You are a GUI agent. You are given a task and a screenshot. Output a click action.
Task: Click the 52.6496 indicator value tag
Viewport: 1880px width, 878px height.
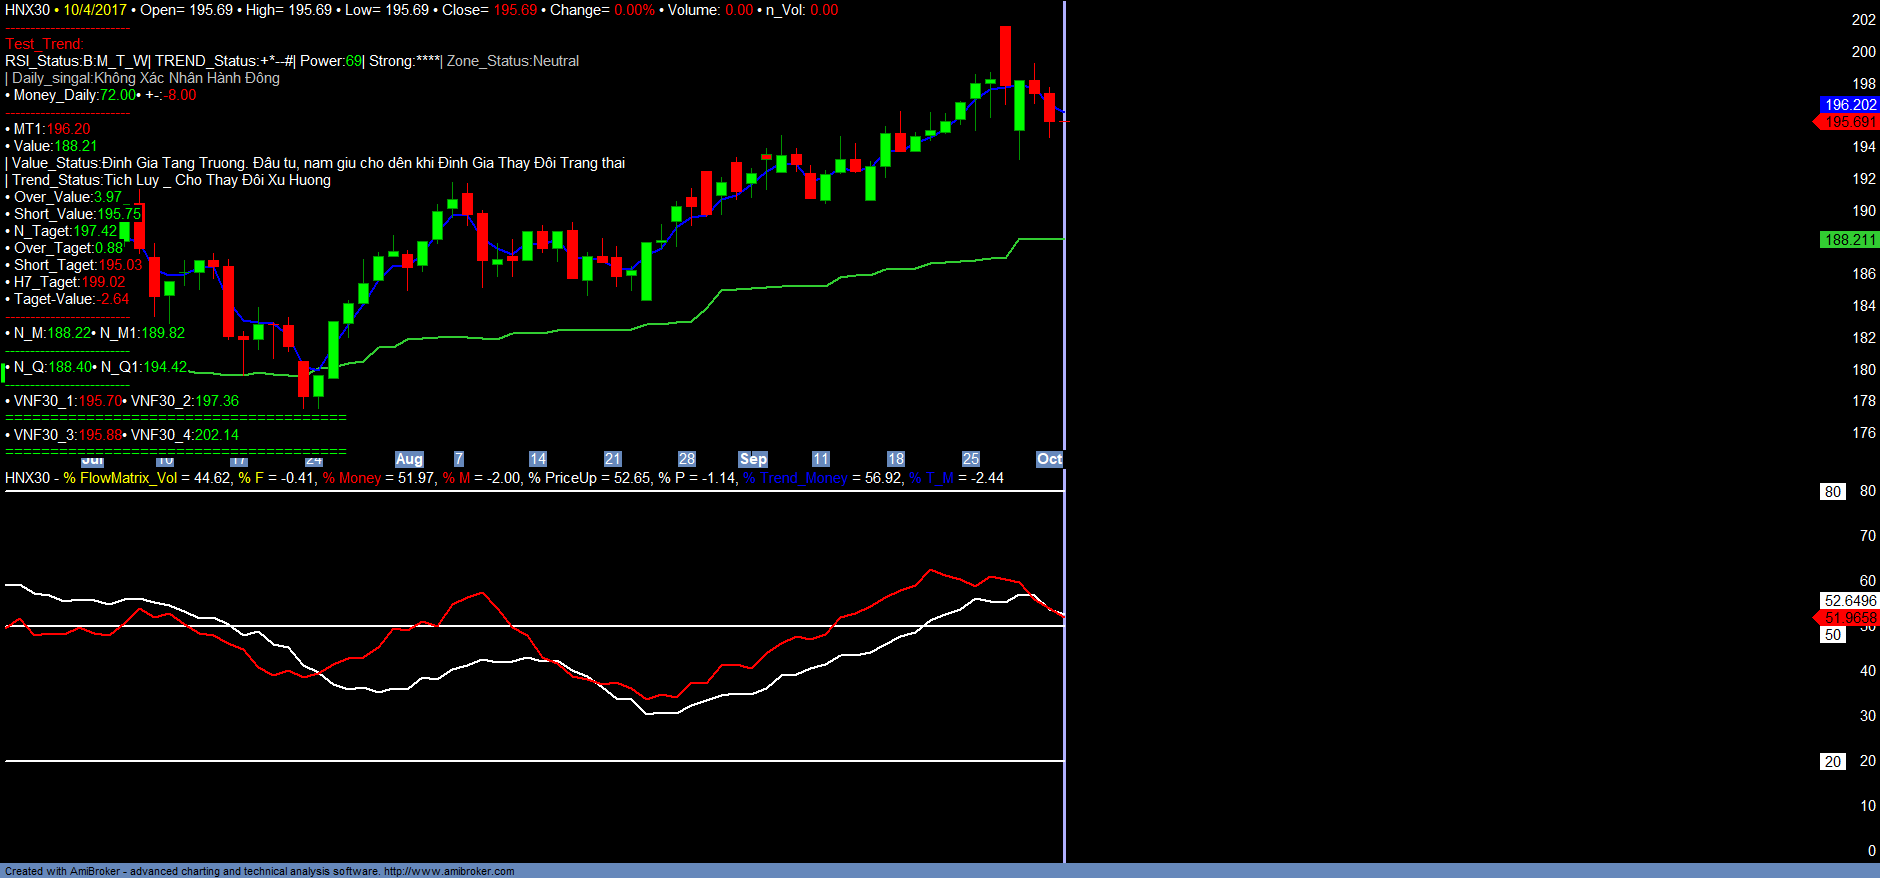tap(1849, 601)
